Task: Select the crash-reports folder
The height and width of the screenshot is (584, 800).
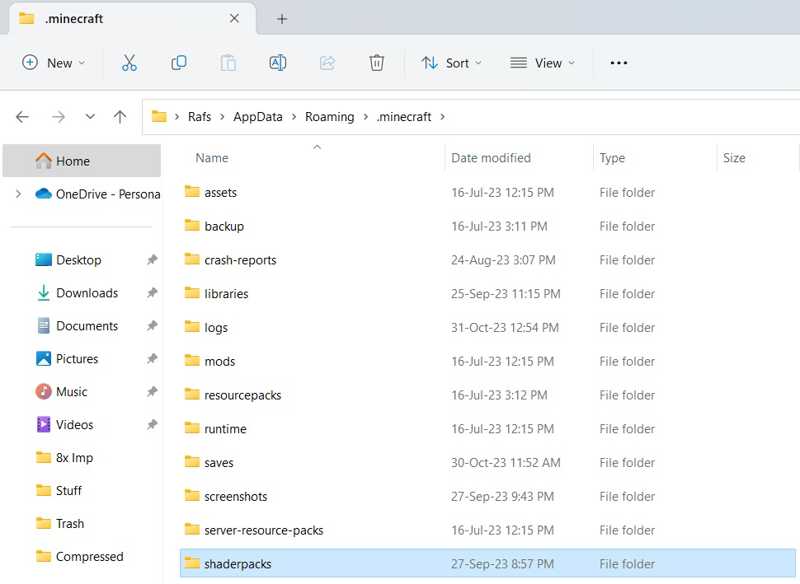Action: click(488, 260)
